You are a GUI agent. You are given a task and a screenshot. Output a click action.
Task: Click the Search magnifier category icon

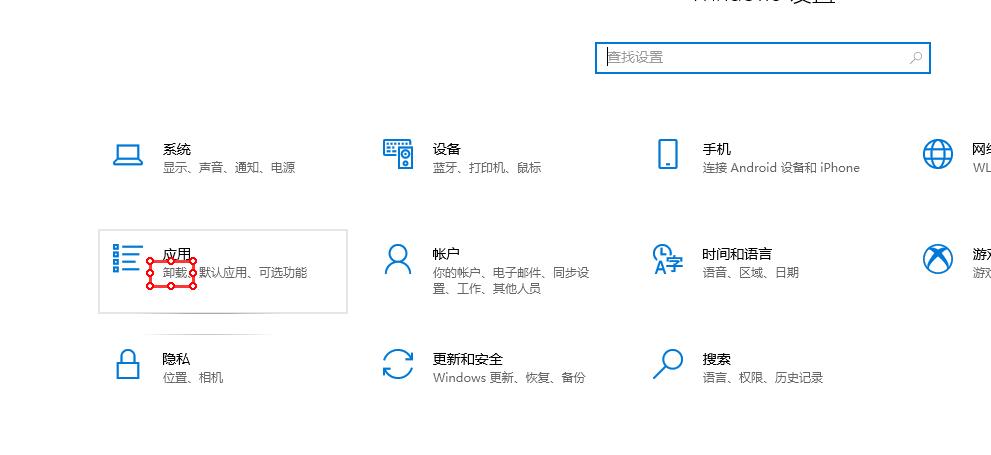(667, 364)
